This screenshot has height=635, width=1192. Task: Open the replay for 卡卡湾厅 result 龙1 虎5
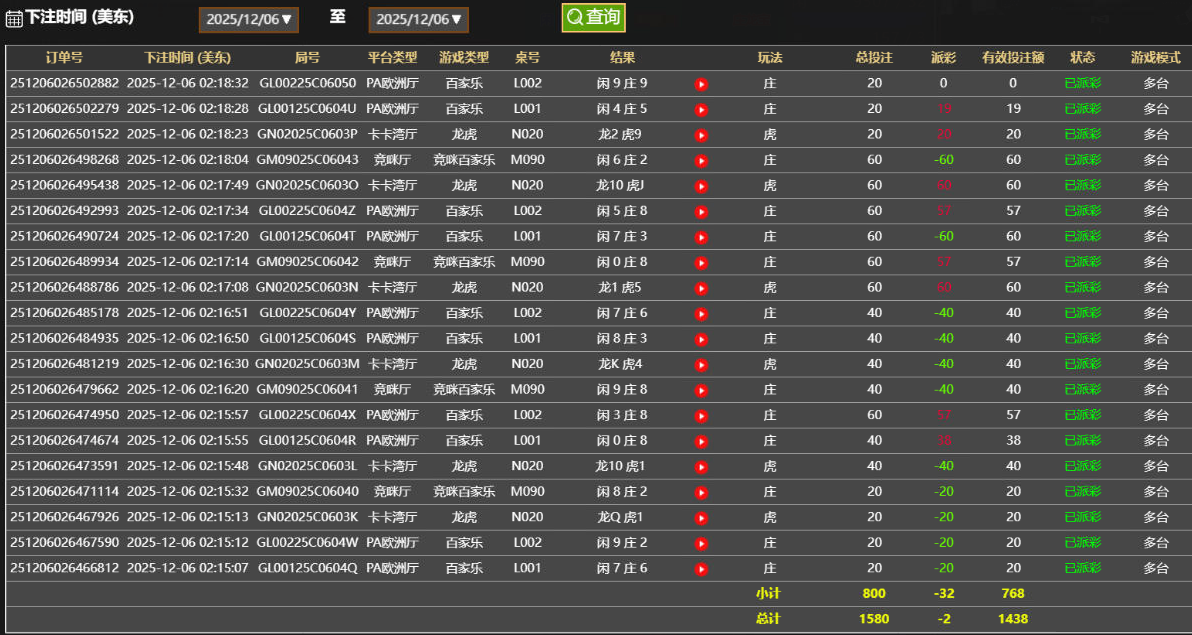701,287
